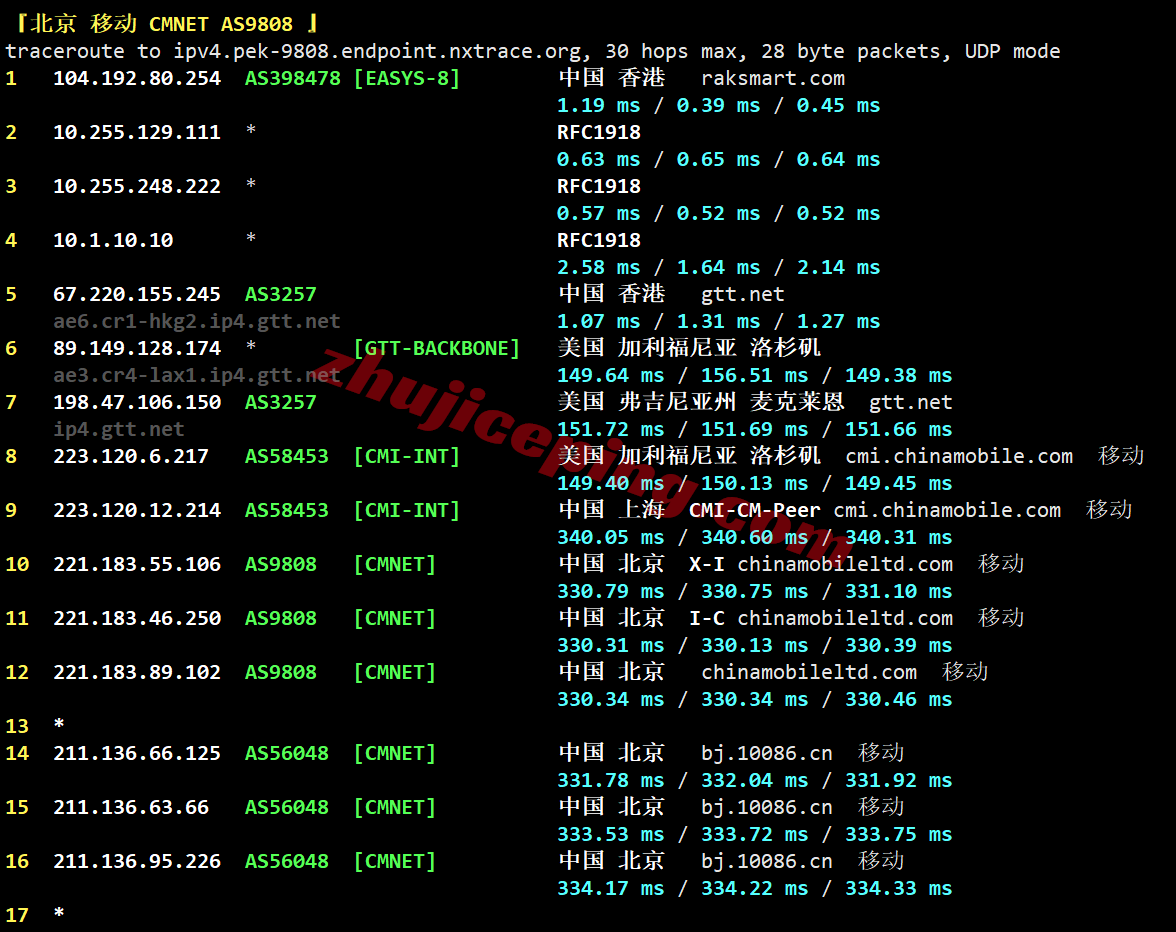Select IP 67.220.155.245 at hop 5

pos(137,295)
